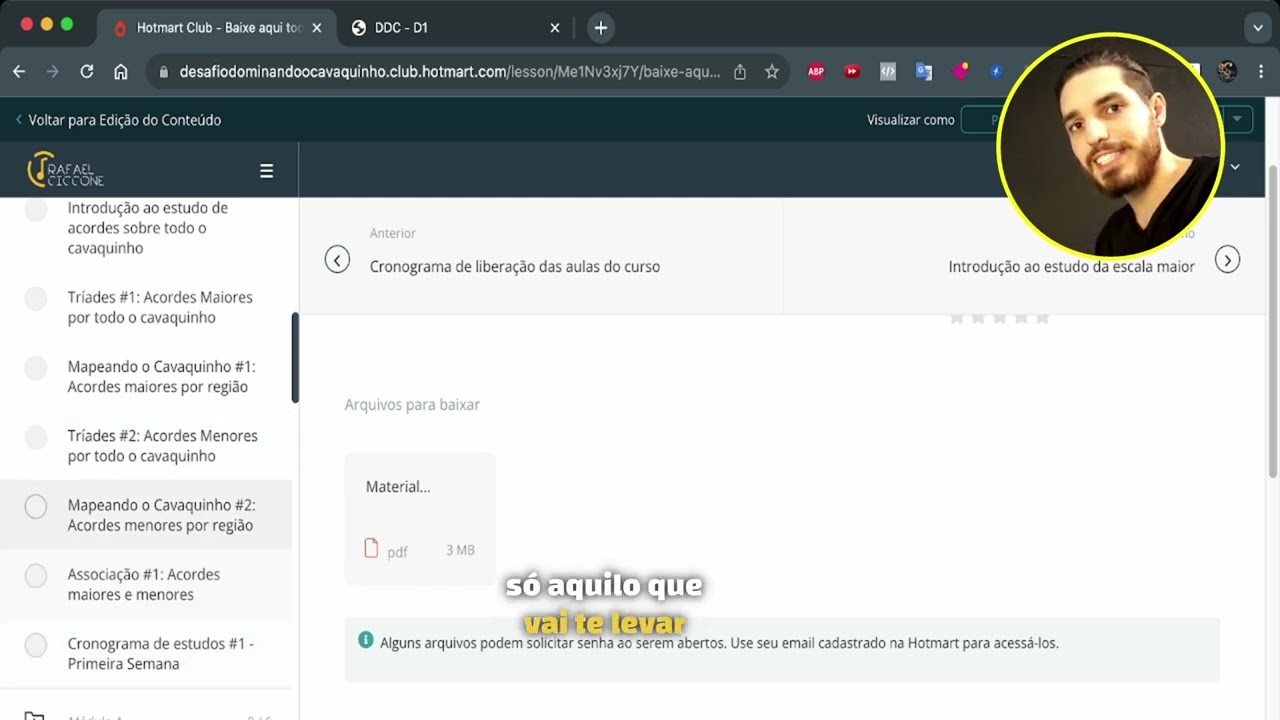Open the Google Translate extension

pos(924,71)
